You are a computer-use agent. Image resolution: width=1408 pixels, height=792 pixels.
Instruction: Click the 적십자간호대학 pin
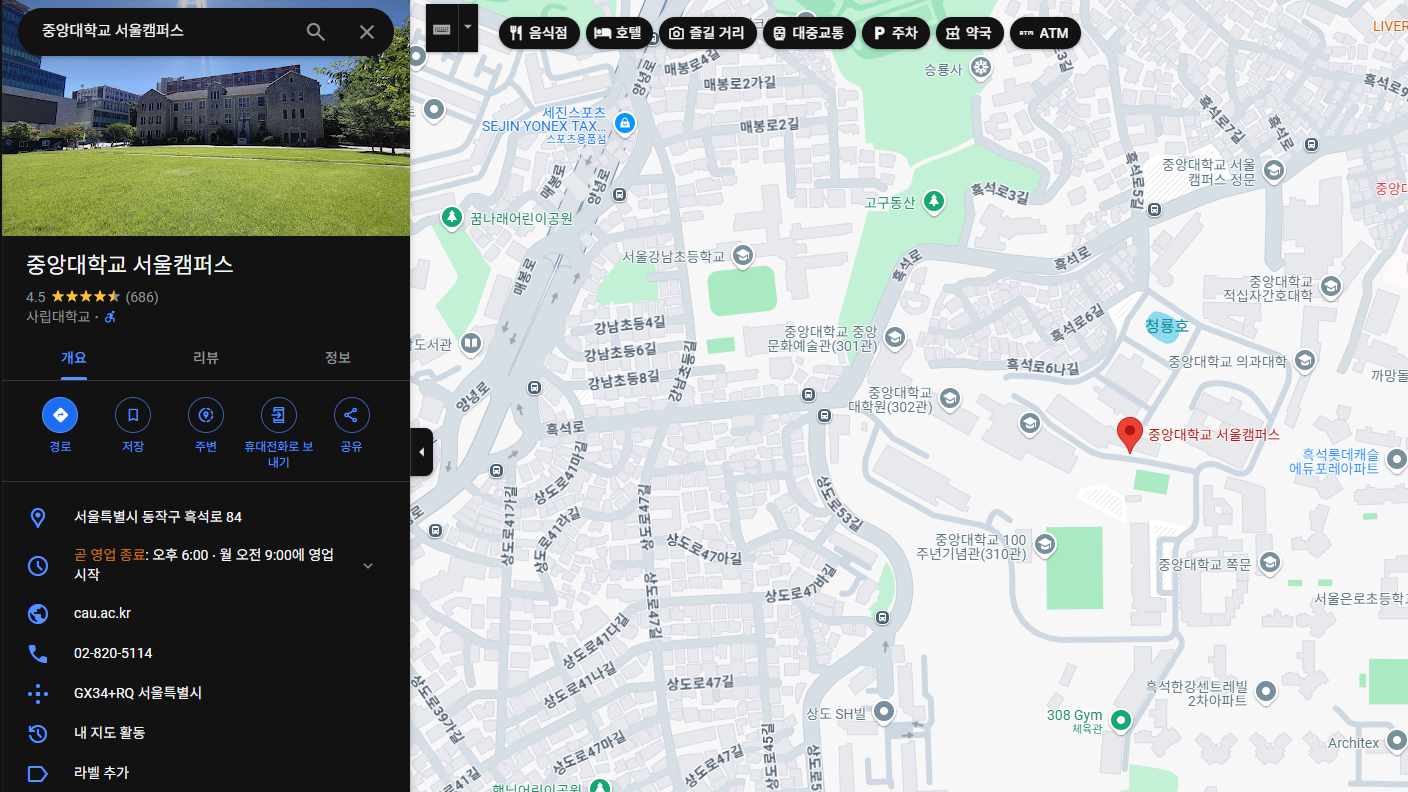coord(1330,288)
